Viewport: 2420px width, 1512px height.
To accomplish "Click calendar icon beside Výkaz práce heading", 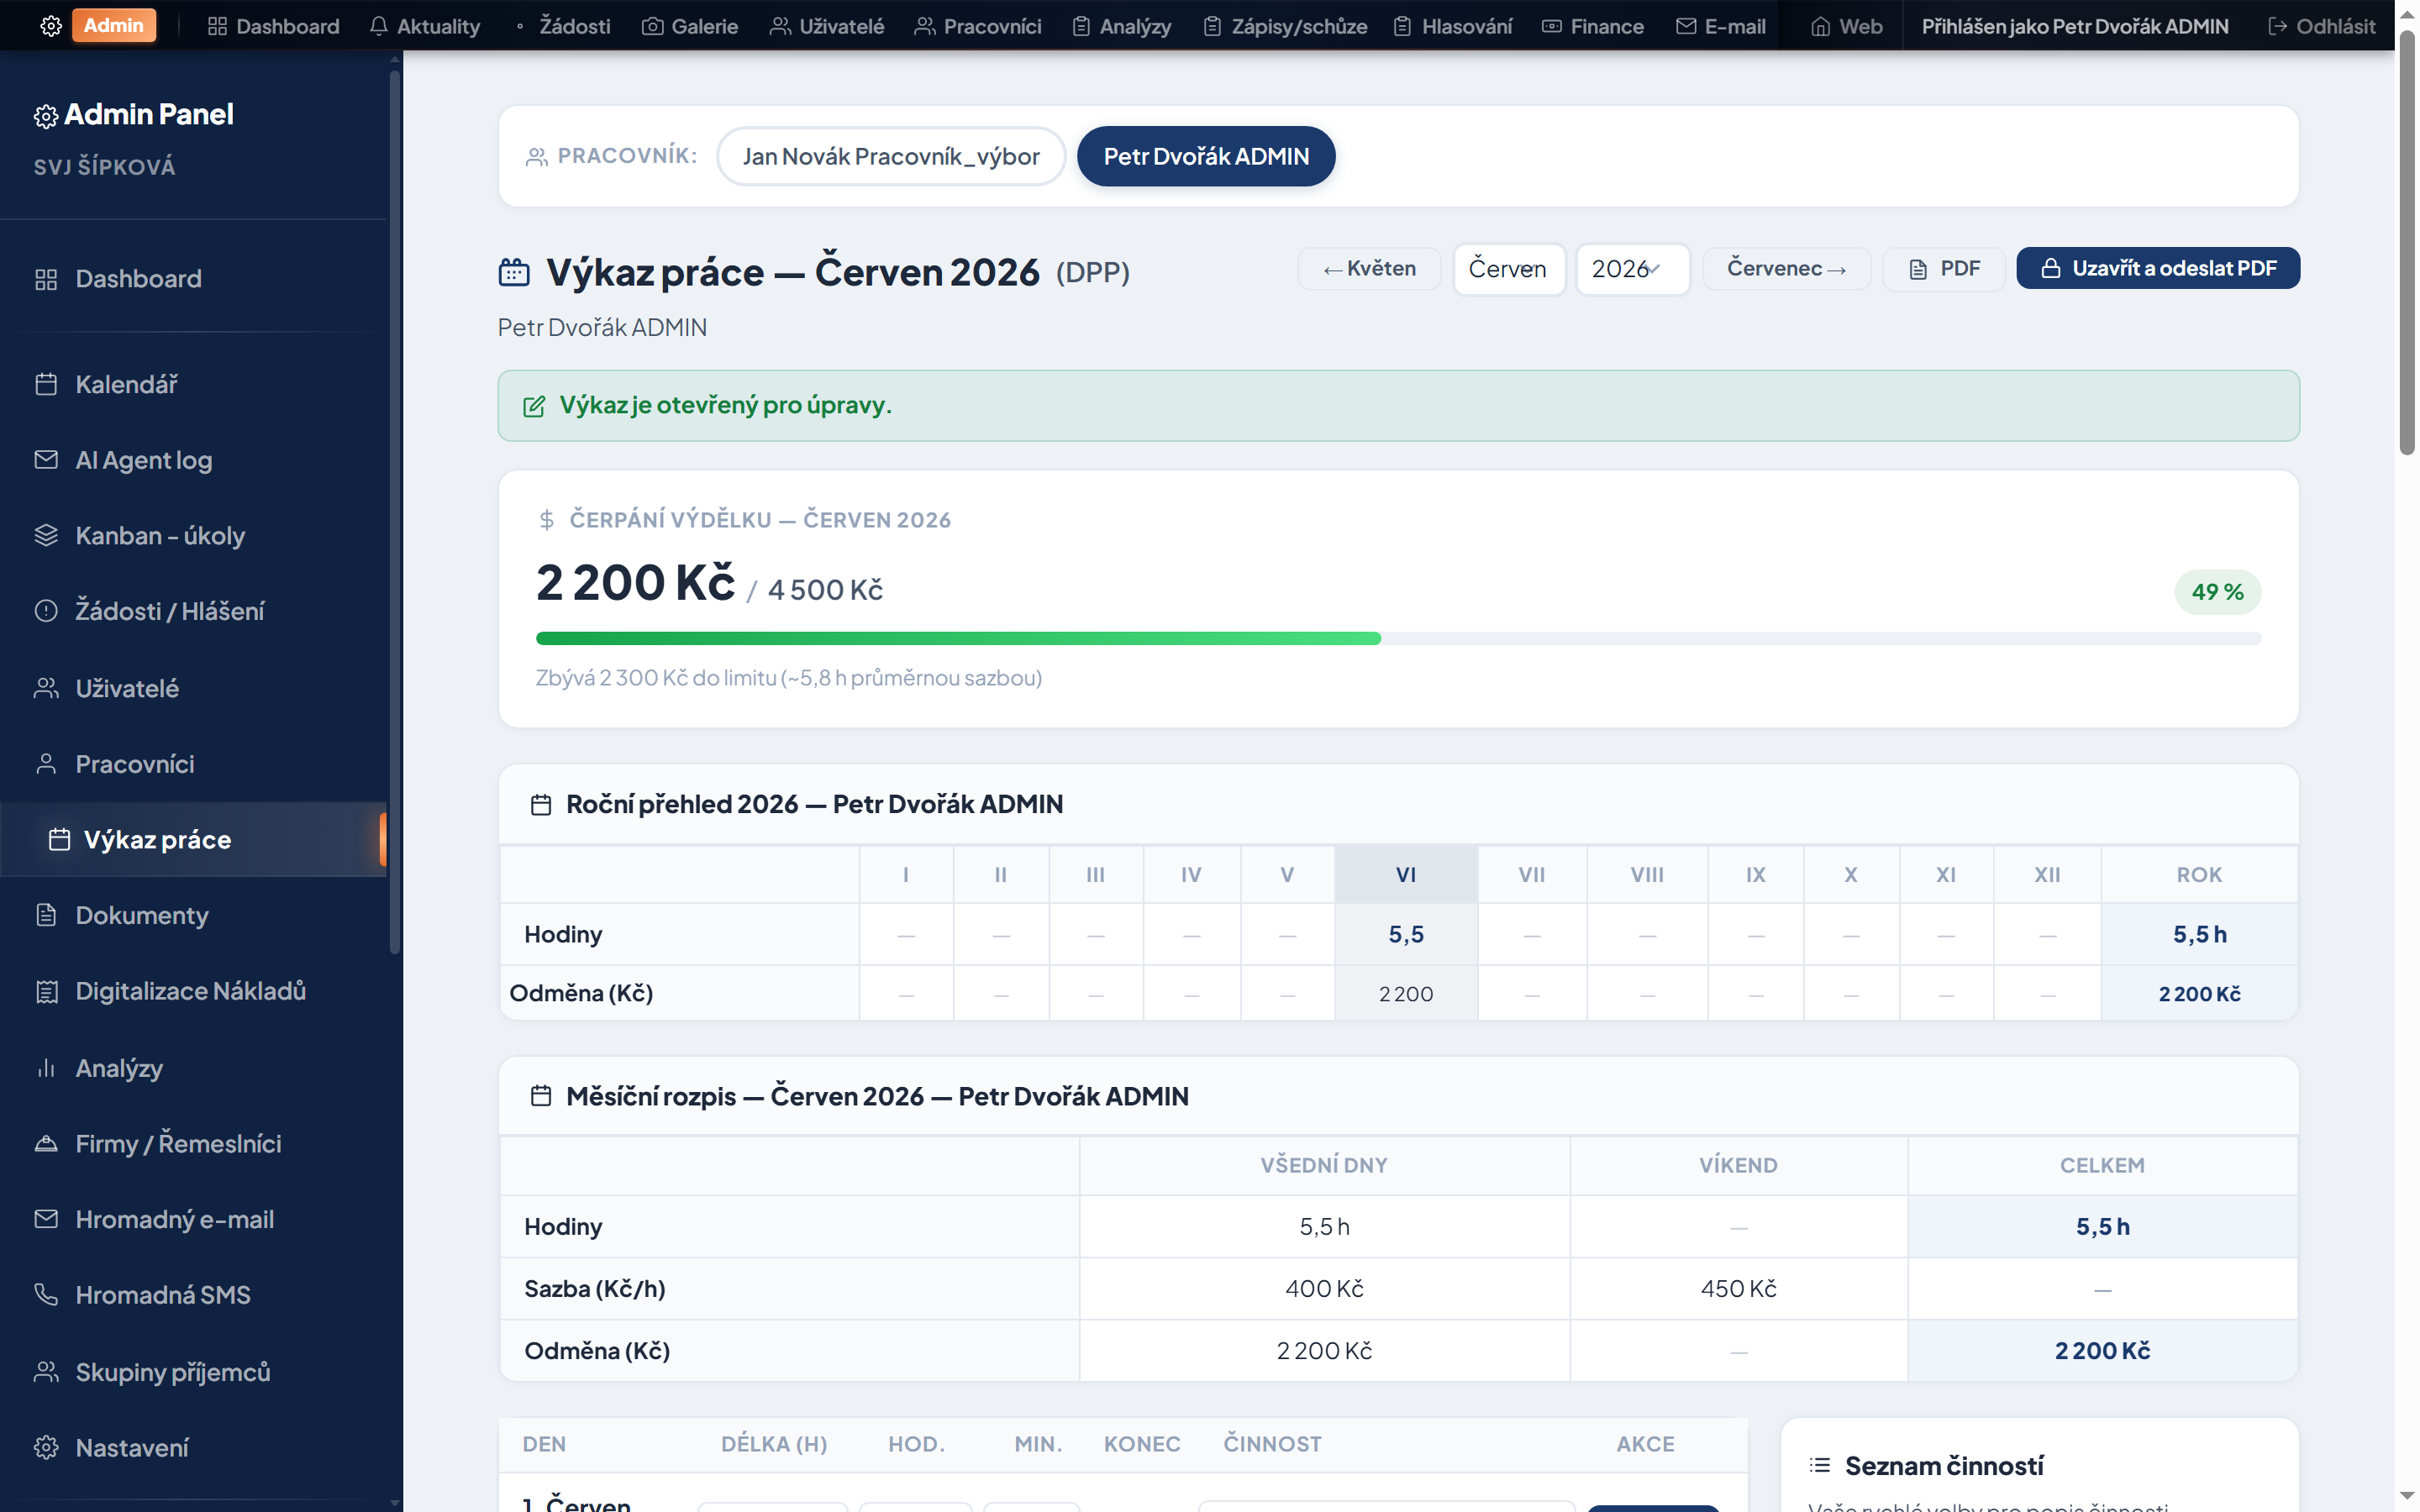I will [514, 272].
